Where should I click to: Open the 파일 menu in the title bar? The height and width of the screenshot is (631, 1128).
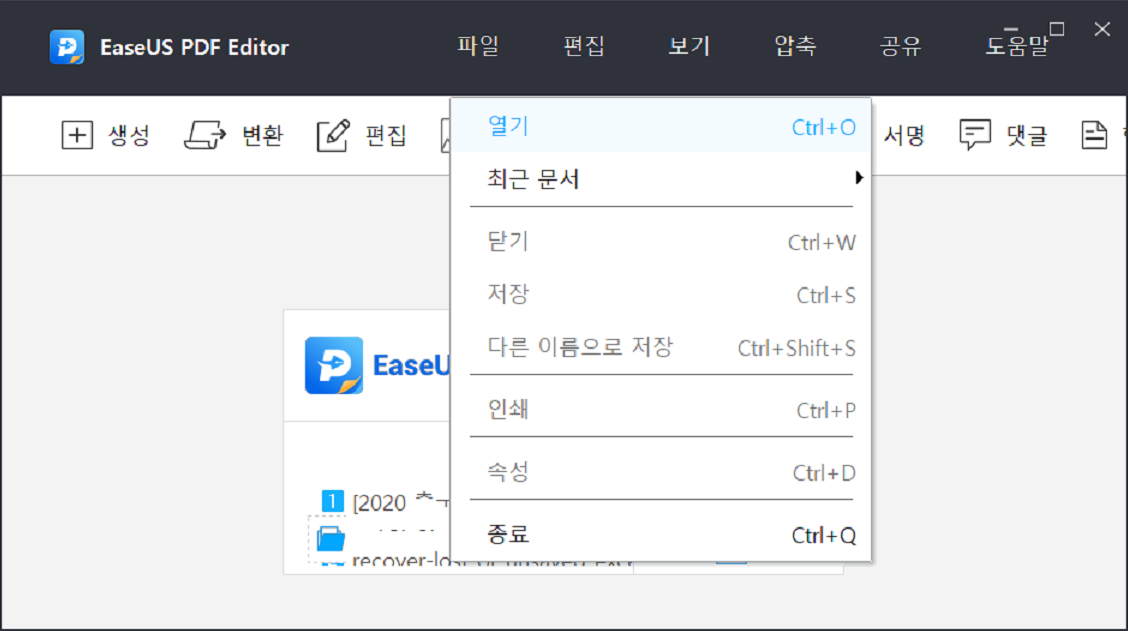point(478,46)
